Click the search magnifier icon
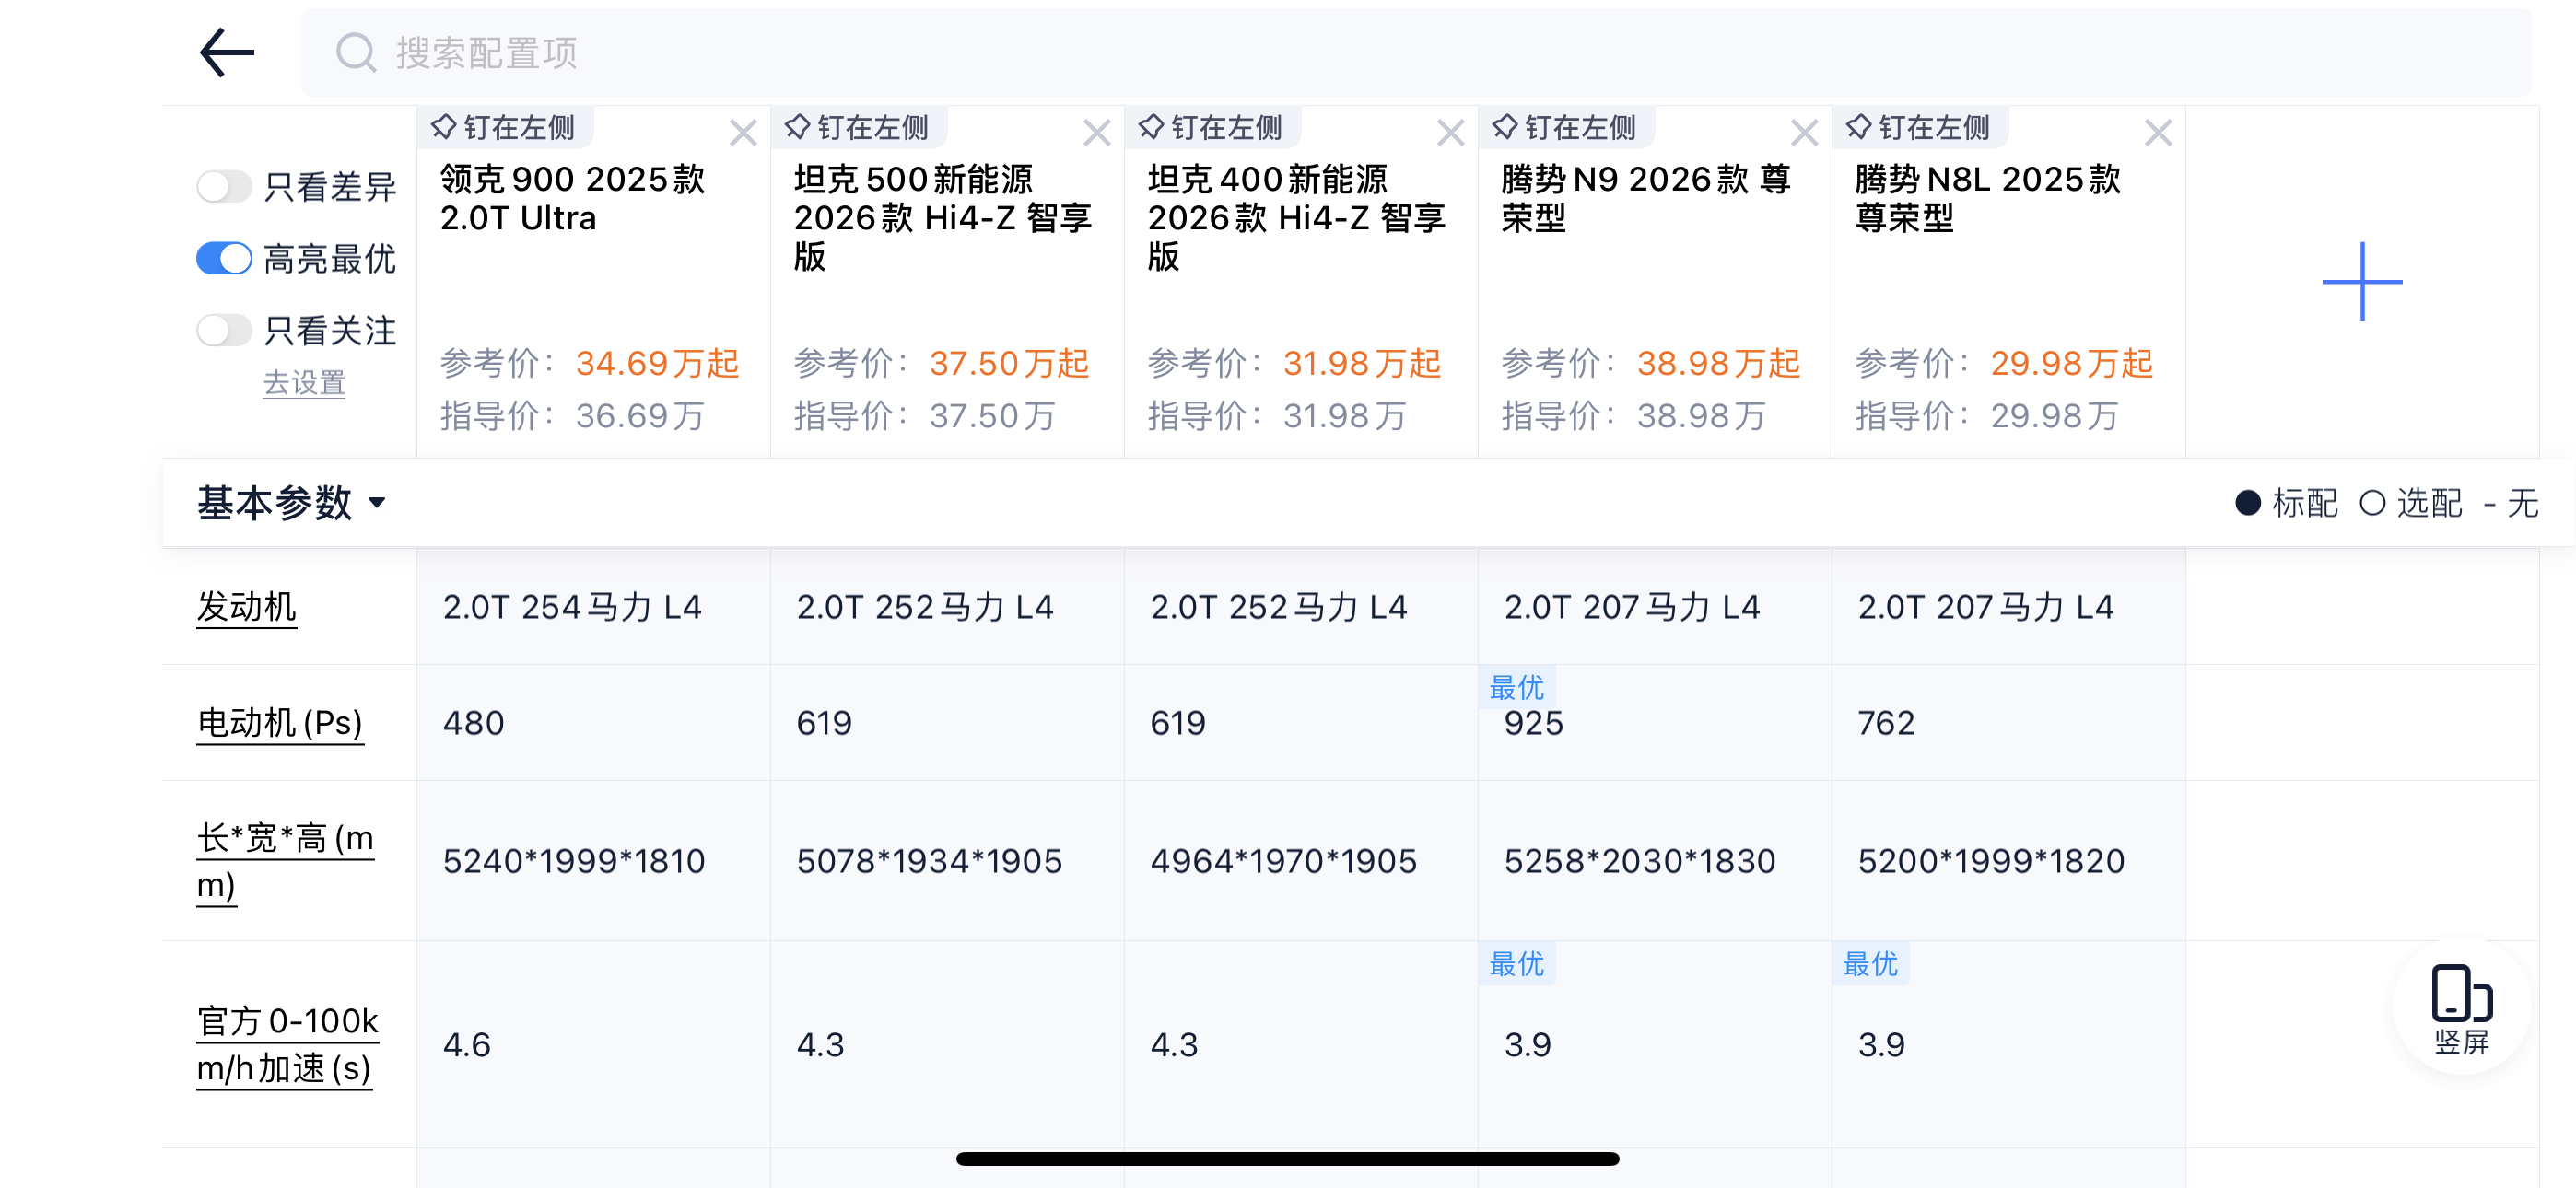The width and height of the screenshot is (2576, 1188). click(x=355, y=53)
